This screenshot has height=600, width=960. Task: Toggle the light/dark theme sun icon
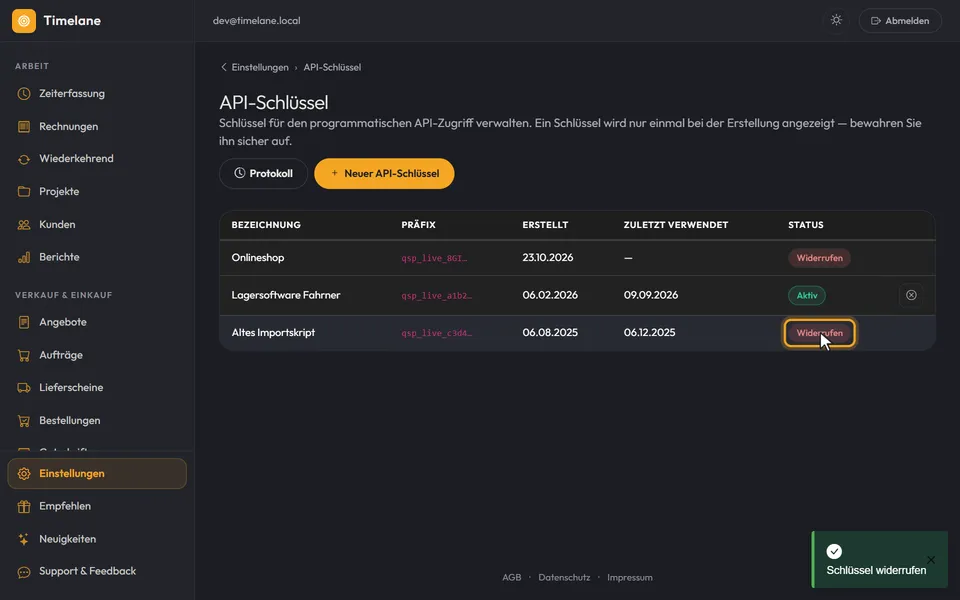click(x=836, y=20)
